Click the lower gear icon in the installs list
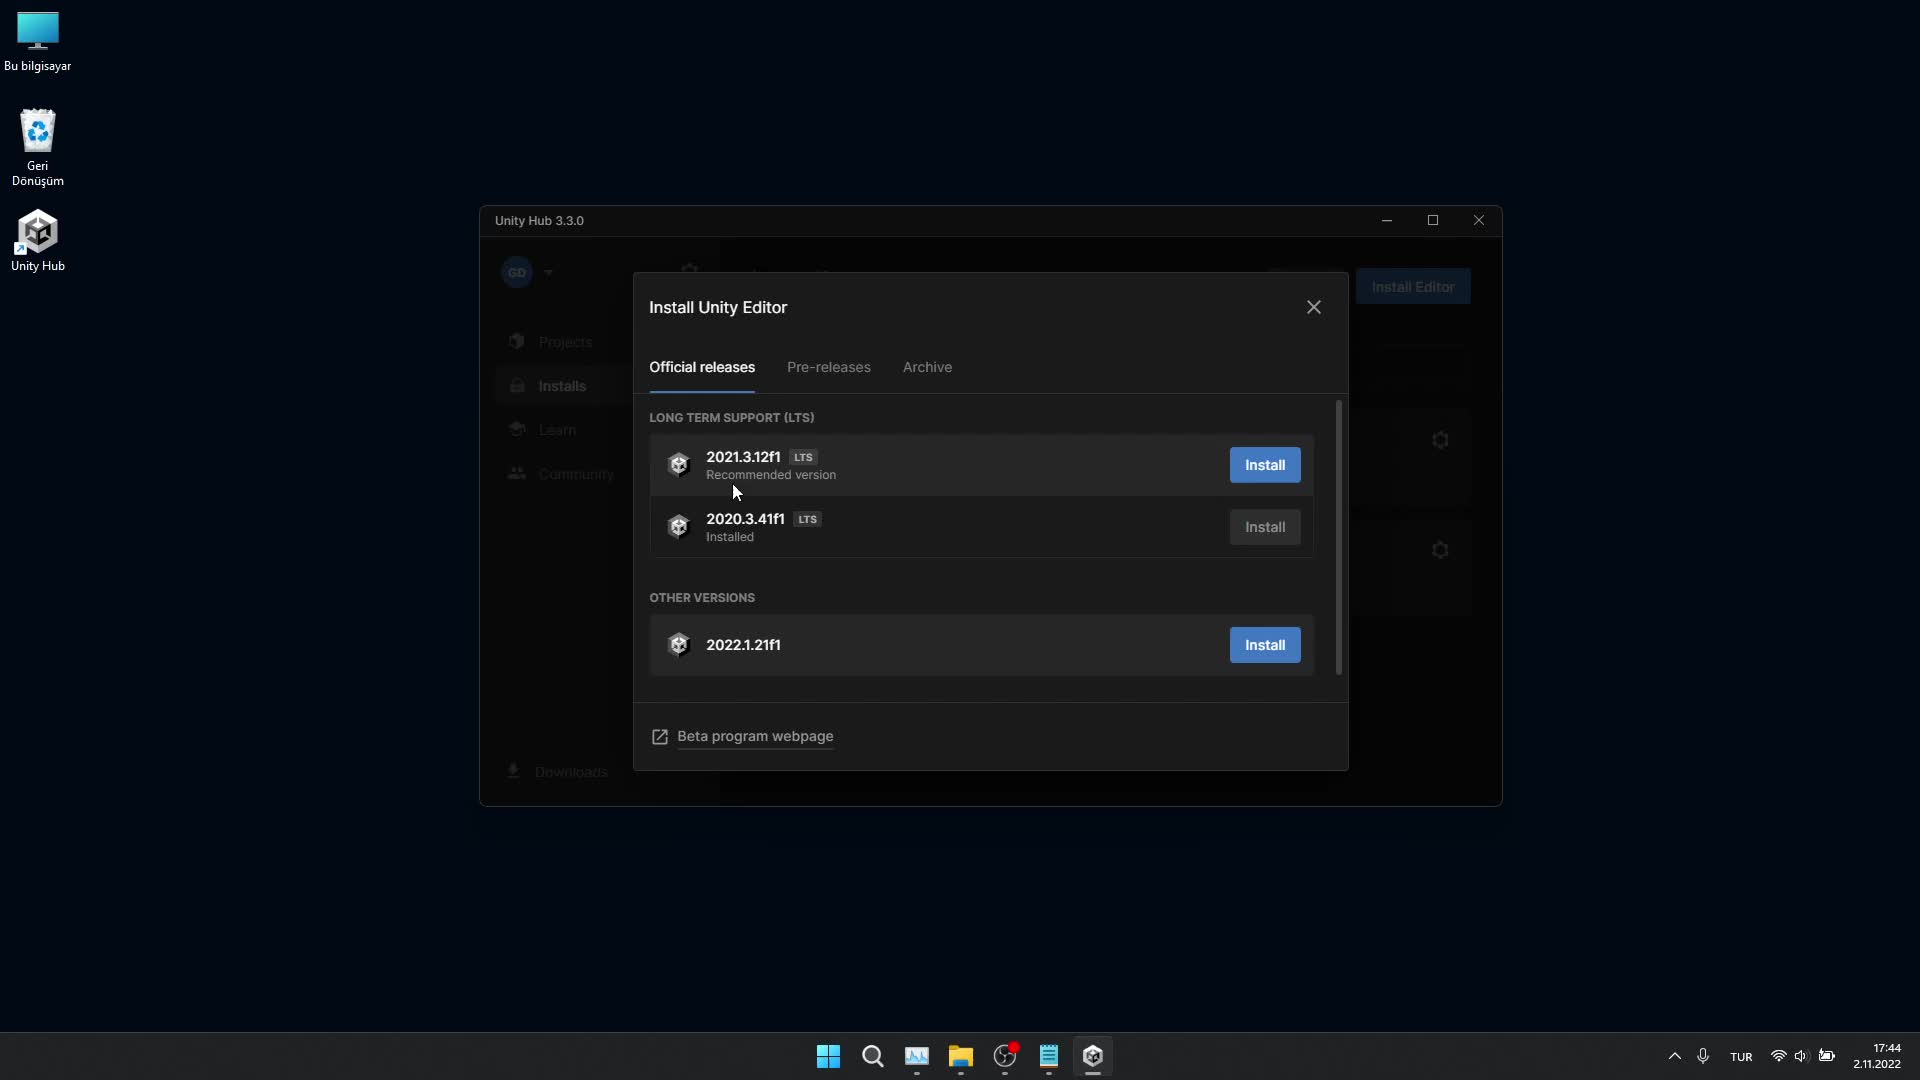The height and width of the screenshot is (1080, 1920). point(1440,550)
